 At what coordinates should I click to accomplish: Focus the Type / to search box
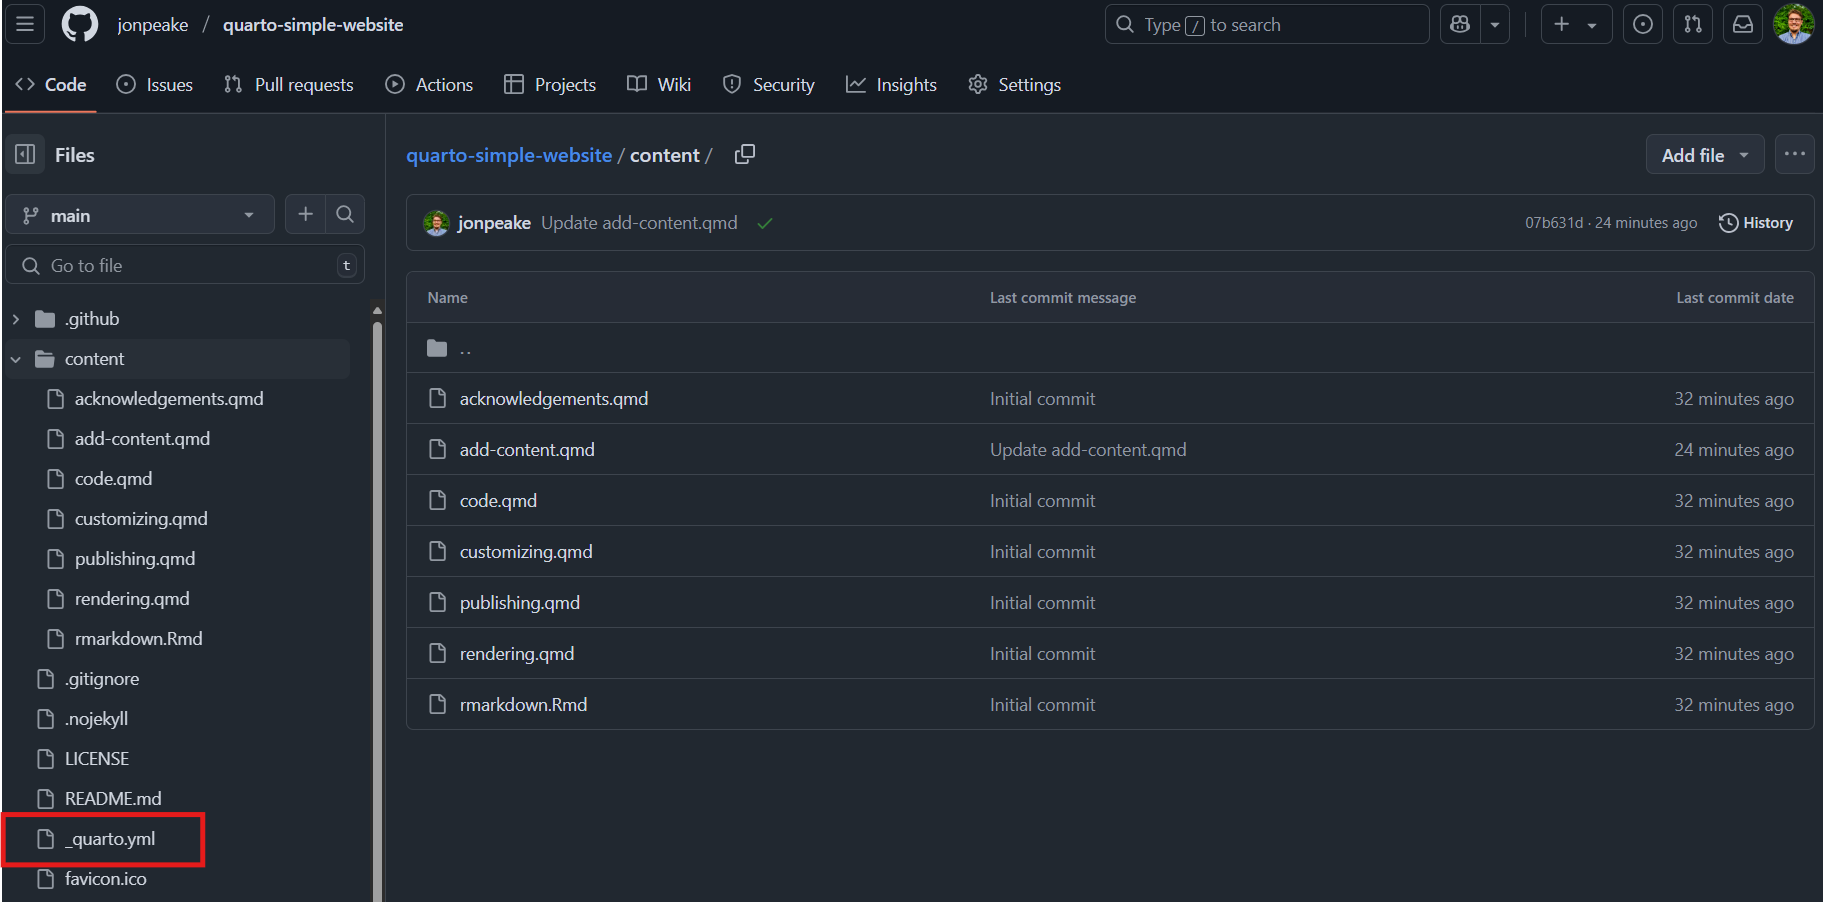tap(1266, 24)
